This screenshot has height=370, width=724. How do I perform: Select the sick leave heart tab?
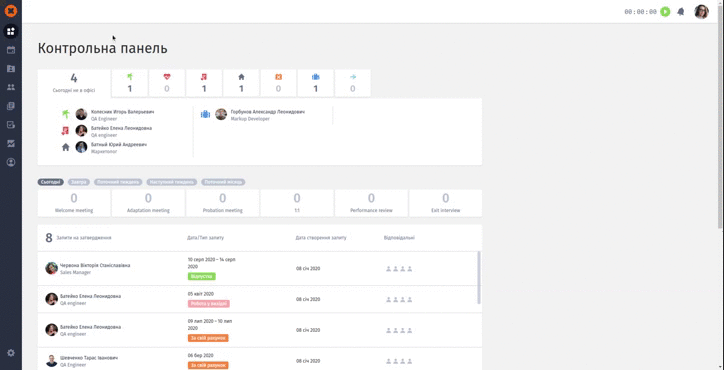(x=167, y=83)
